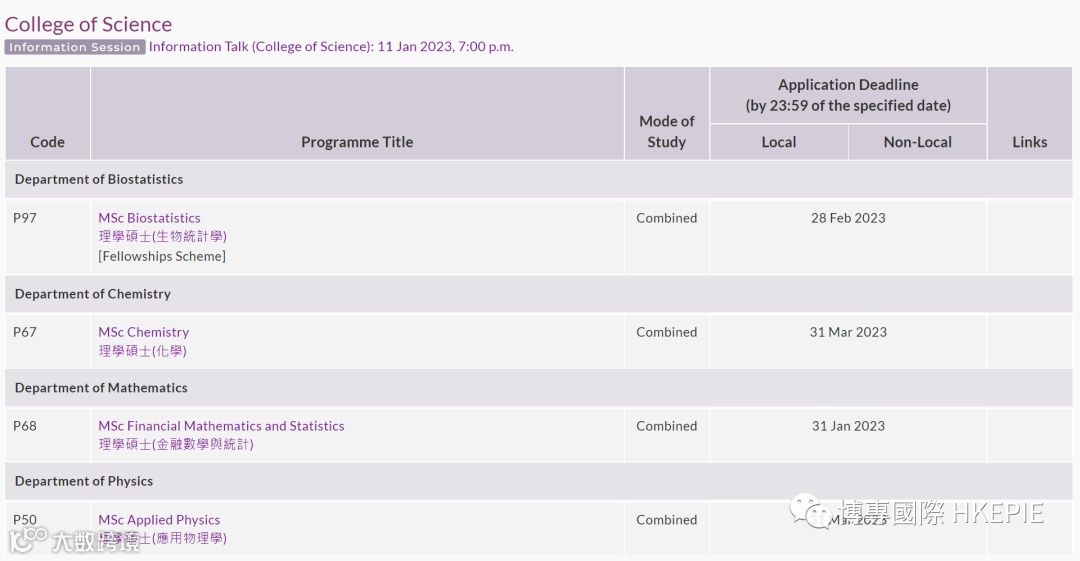Click the Chinese title 理學碩士(化學)

[x=142, y=351]
